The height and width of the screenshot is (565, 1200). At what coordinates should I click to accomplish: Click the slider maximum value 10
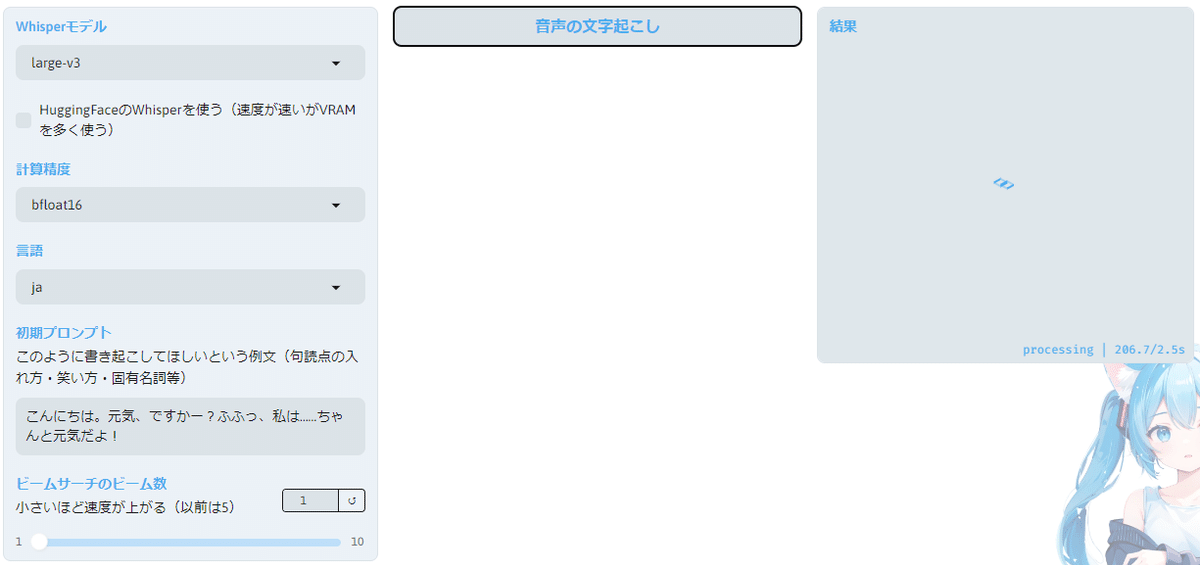pos(357,542)
